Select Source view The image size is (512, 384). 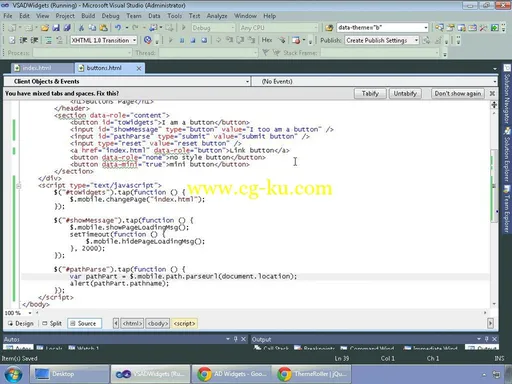84,323
